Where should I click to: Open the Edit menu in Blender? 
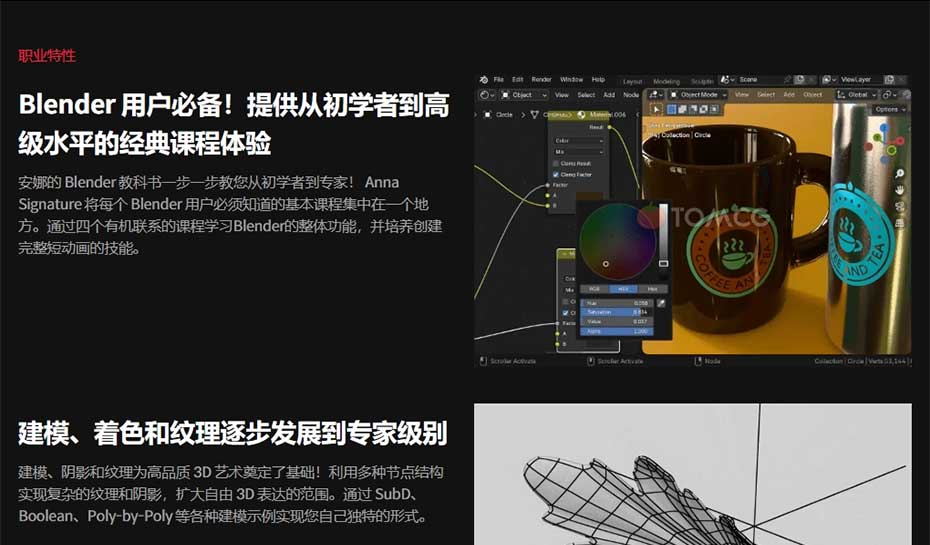click(518, 79)
